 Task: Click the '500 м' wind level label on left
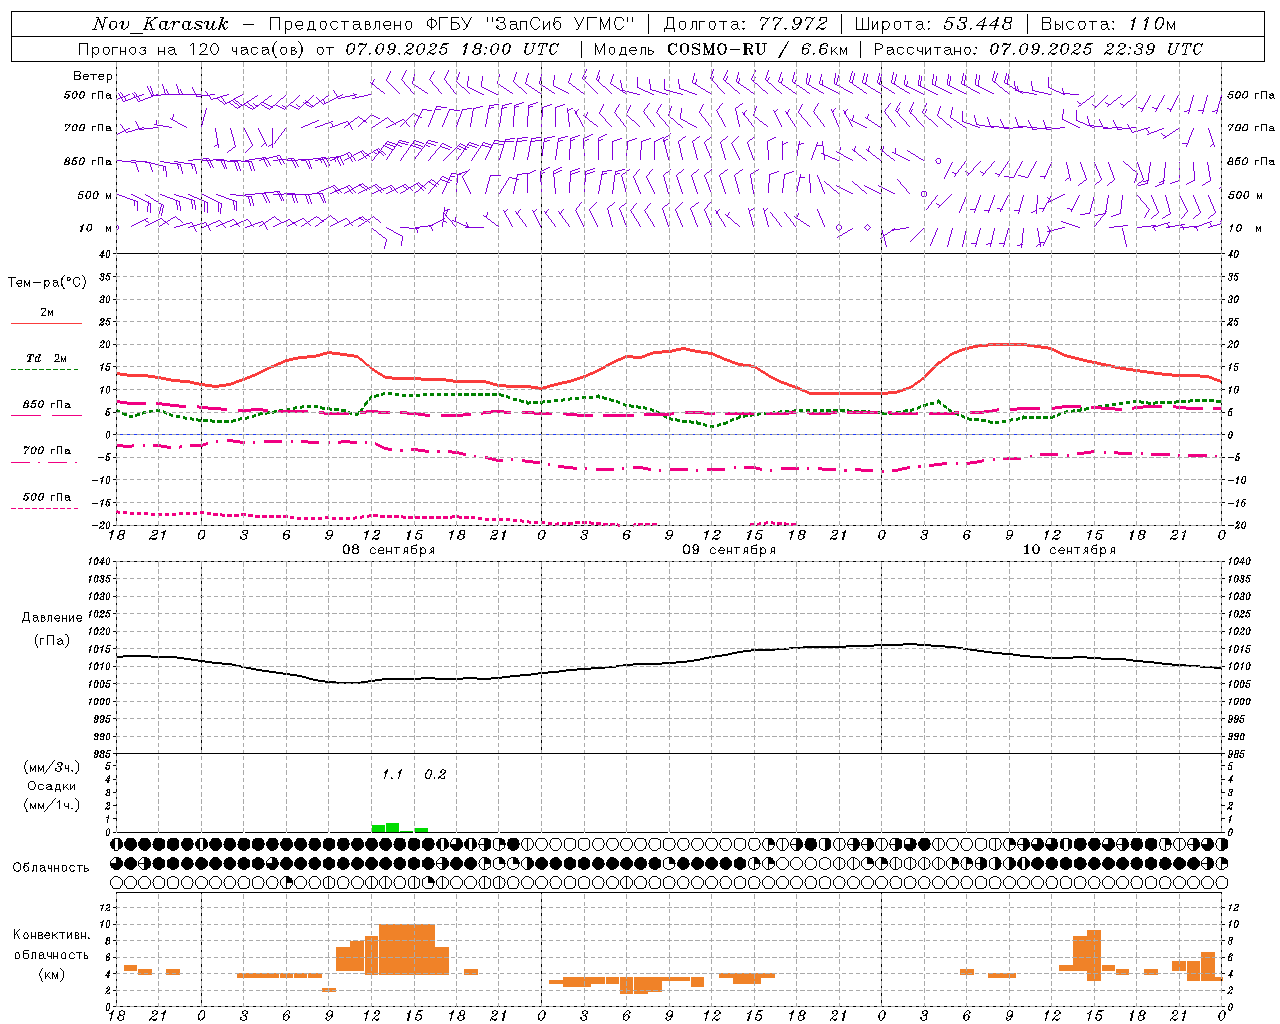[95, 195]
